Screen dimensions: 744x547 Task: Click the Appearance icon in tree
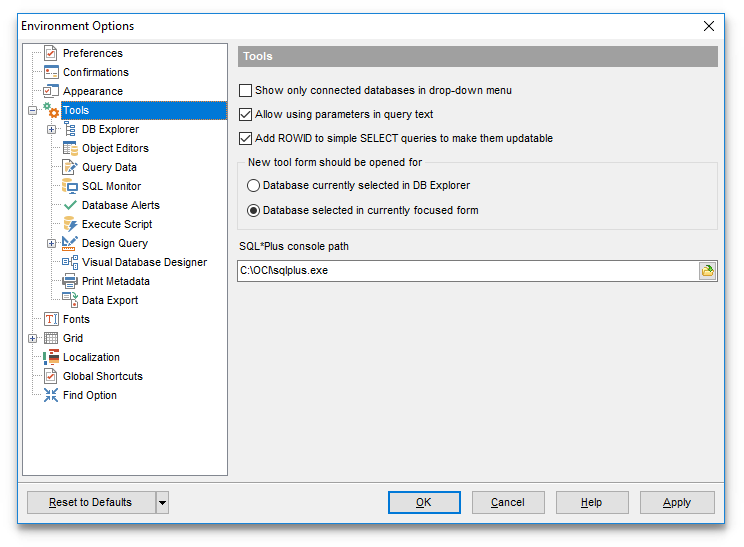point(51,91)
